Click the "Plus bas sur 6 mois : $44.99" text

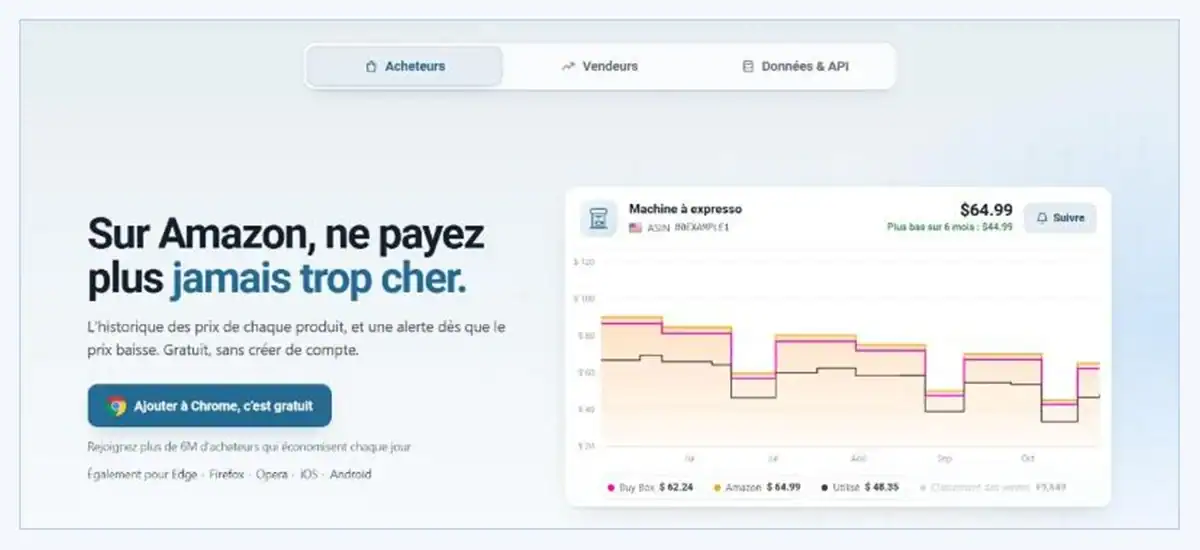950,227
